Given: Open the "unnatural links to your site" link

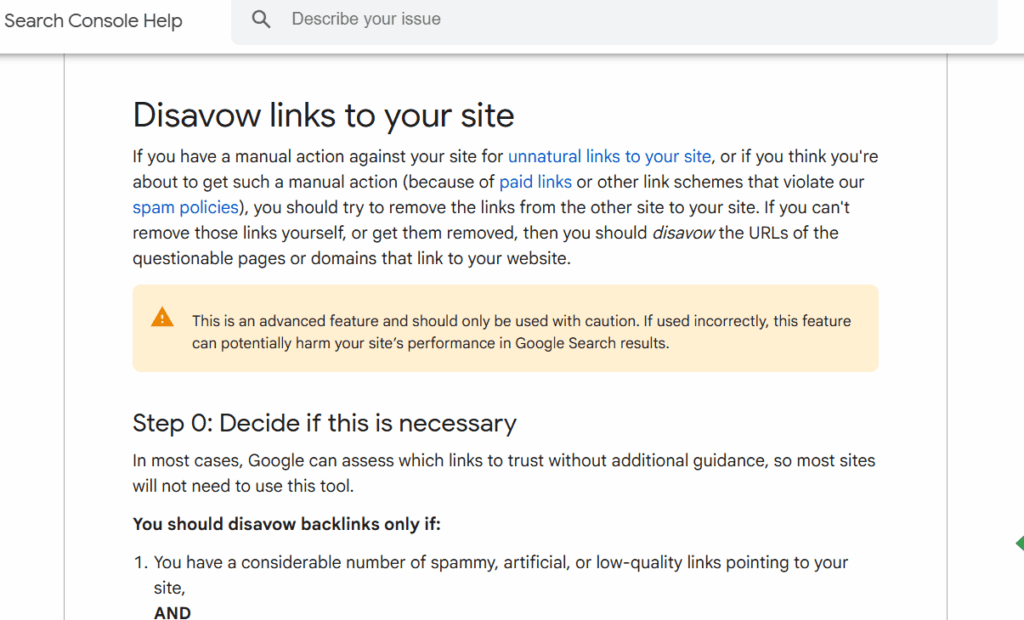Looking at the screenshot, I should [x=609, y=157].
